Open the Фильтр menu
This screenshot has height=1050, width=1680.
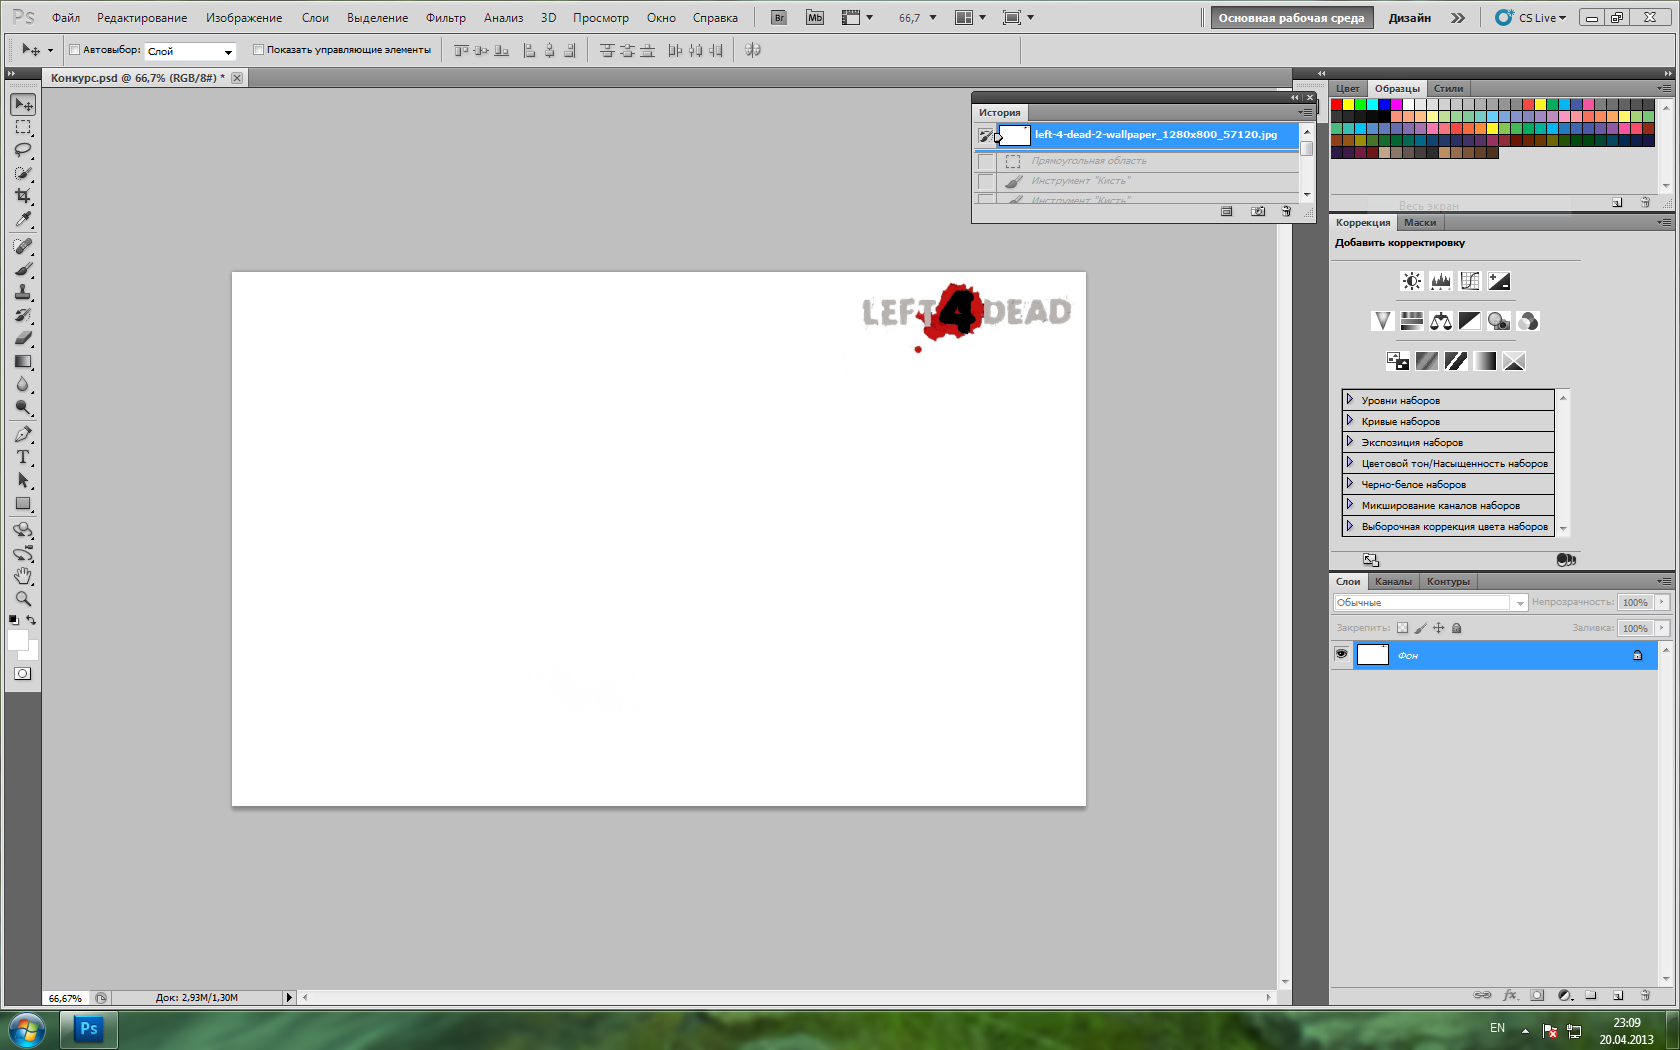(x=445, y=18)
